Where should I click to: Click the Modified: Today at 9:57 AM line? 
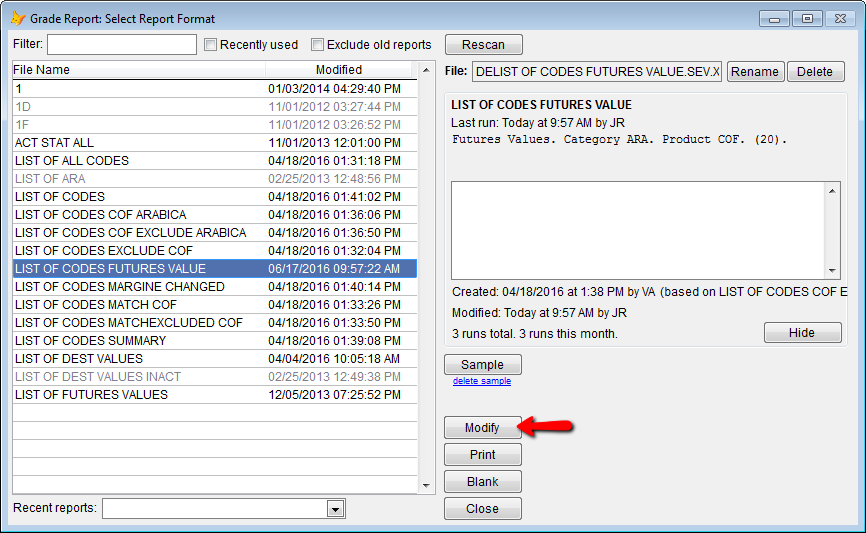click(540, 313)
